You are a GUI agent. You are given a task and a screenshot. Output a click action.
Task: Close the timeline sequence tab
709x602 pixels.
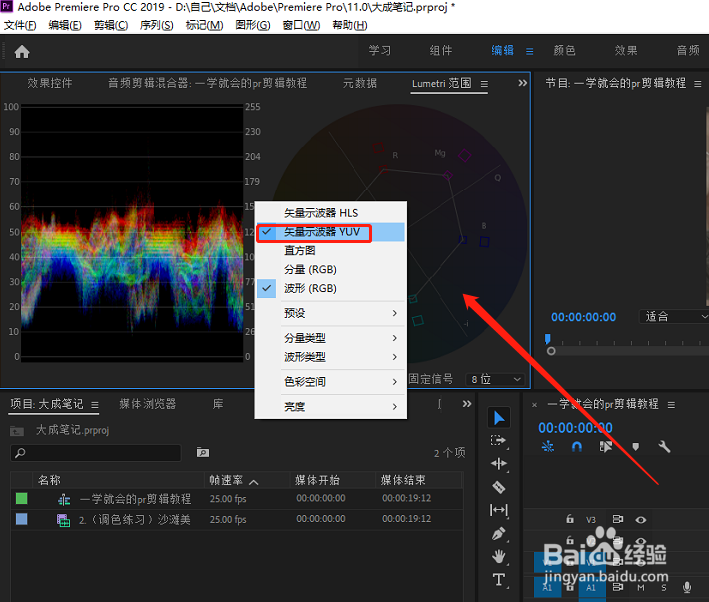(534, 405)
